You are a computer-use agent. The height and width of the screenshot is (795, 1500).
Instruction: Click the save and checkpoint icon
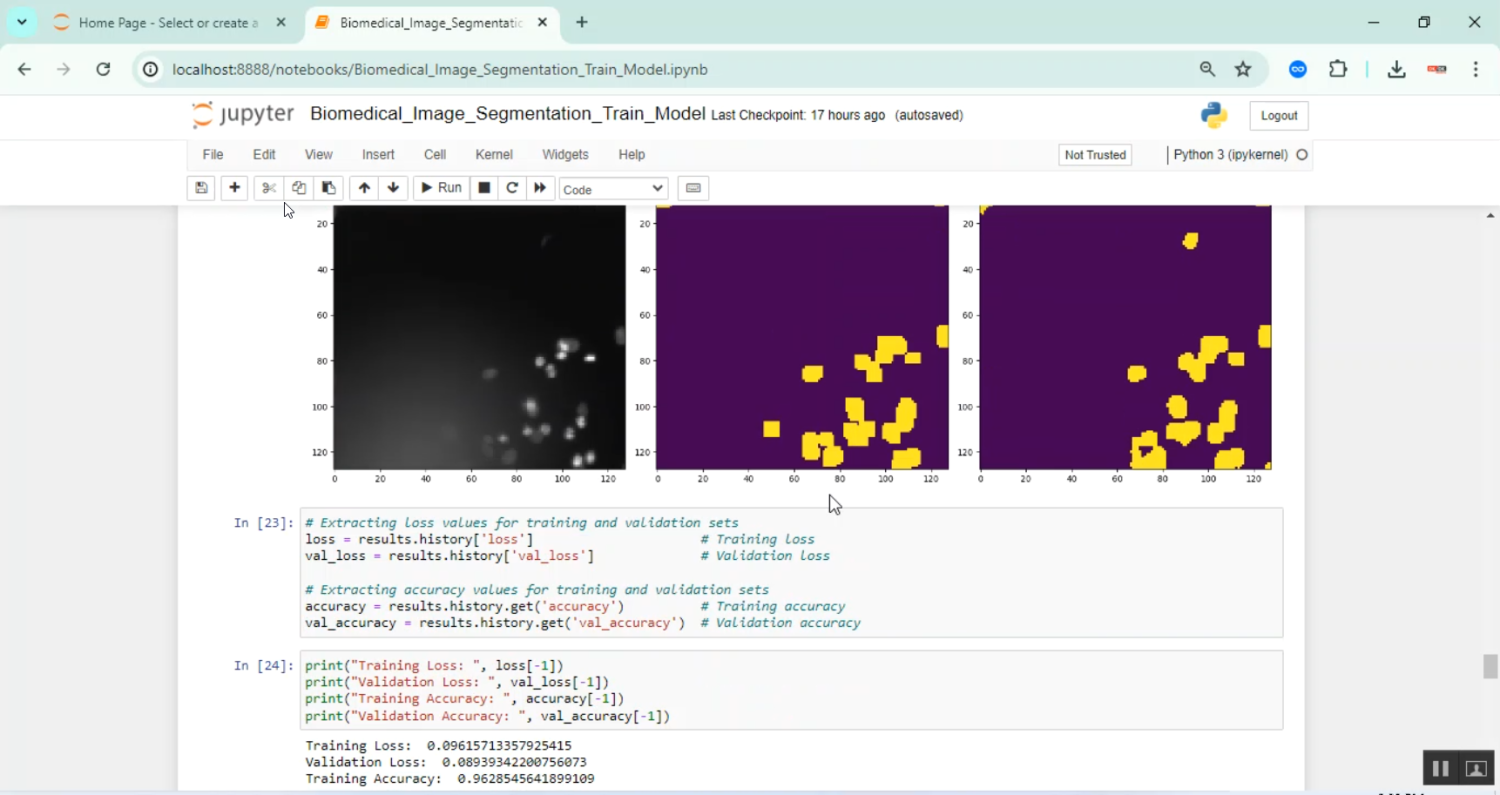click(x=201, y=188)
